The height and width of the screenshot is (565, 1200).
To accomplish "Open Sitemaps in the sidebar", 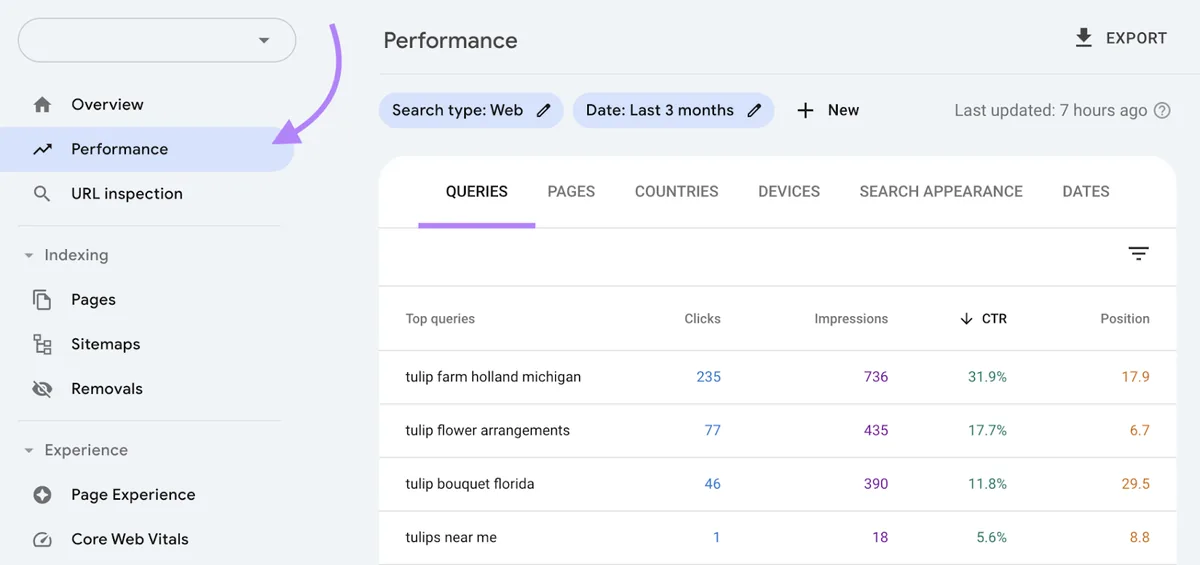I will (105, 344).
